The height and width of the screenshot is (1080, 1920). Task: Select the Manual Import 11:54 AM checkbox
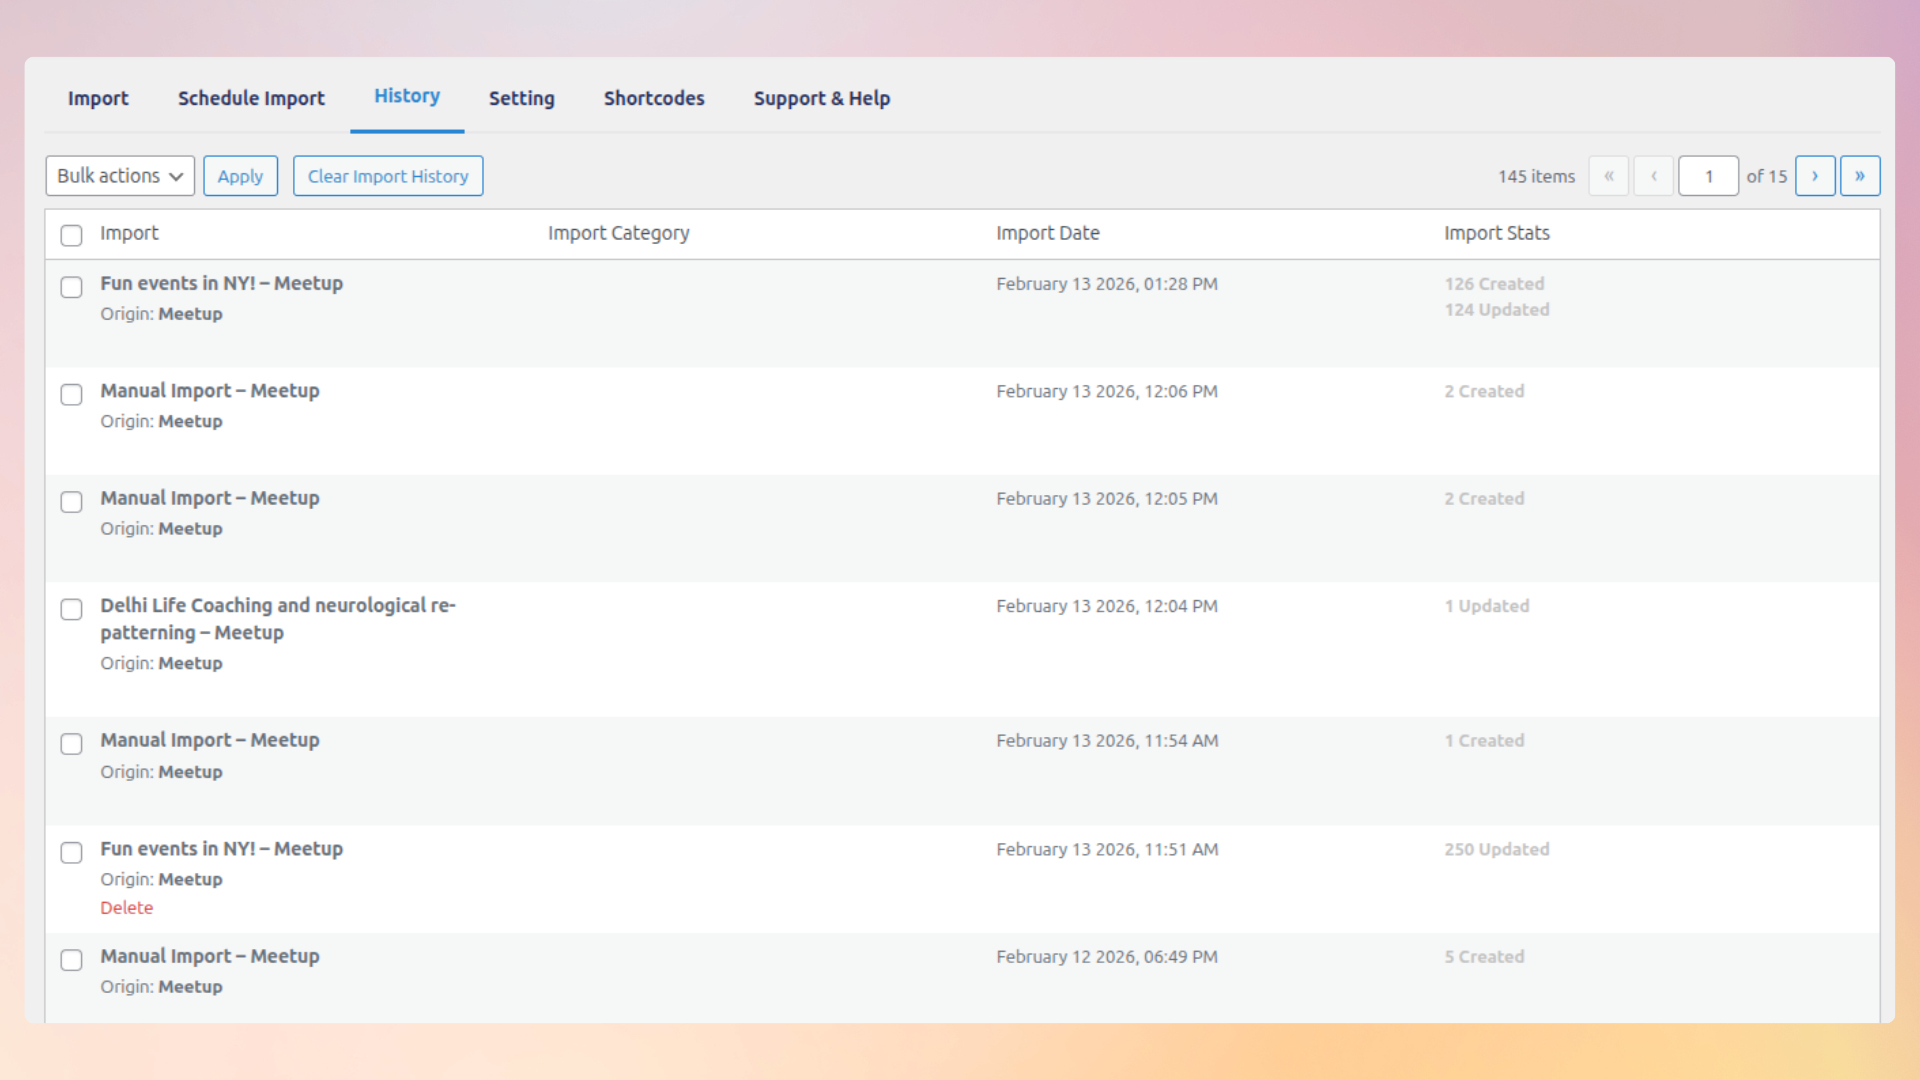(x=71, y=744)
